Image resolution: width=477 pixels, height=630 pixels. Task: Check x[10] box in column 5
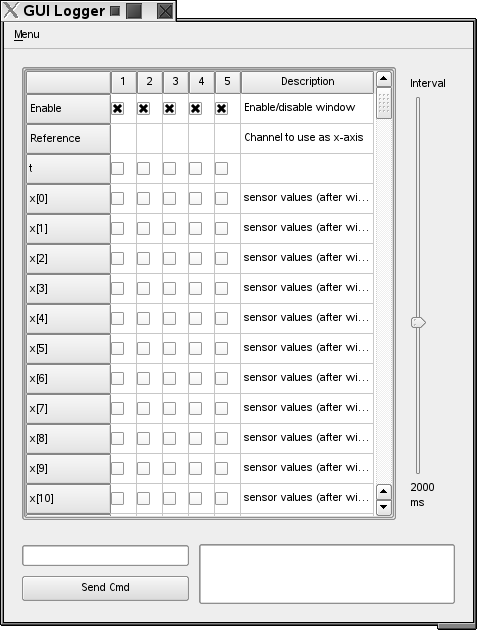pos(221,499)
